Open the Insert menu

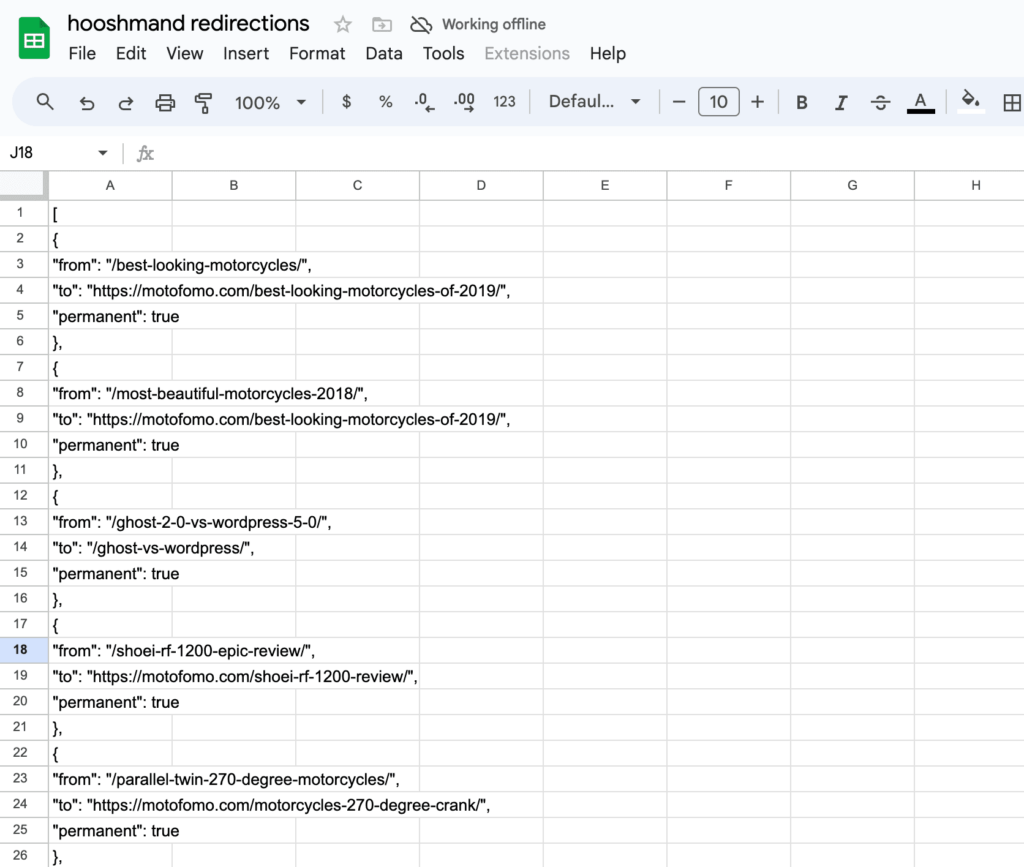pyautogui.click(x=246, y=54)
